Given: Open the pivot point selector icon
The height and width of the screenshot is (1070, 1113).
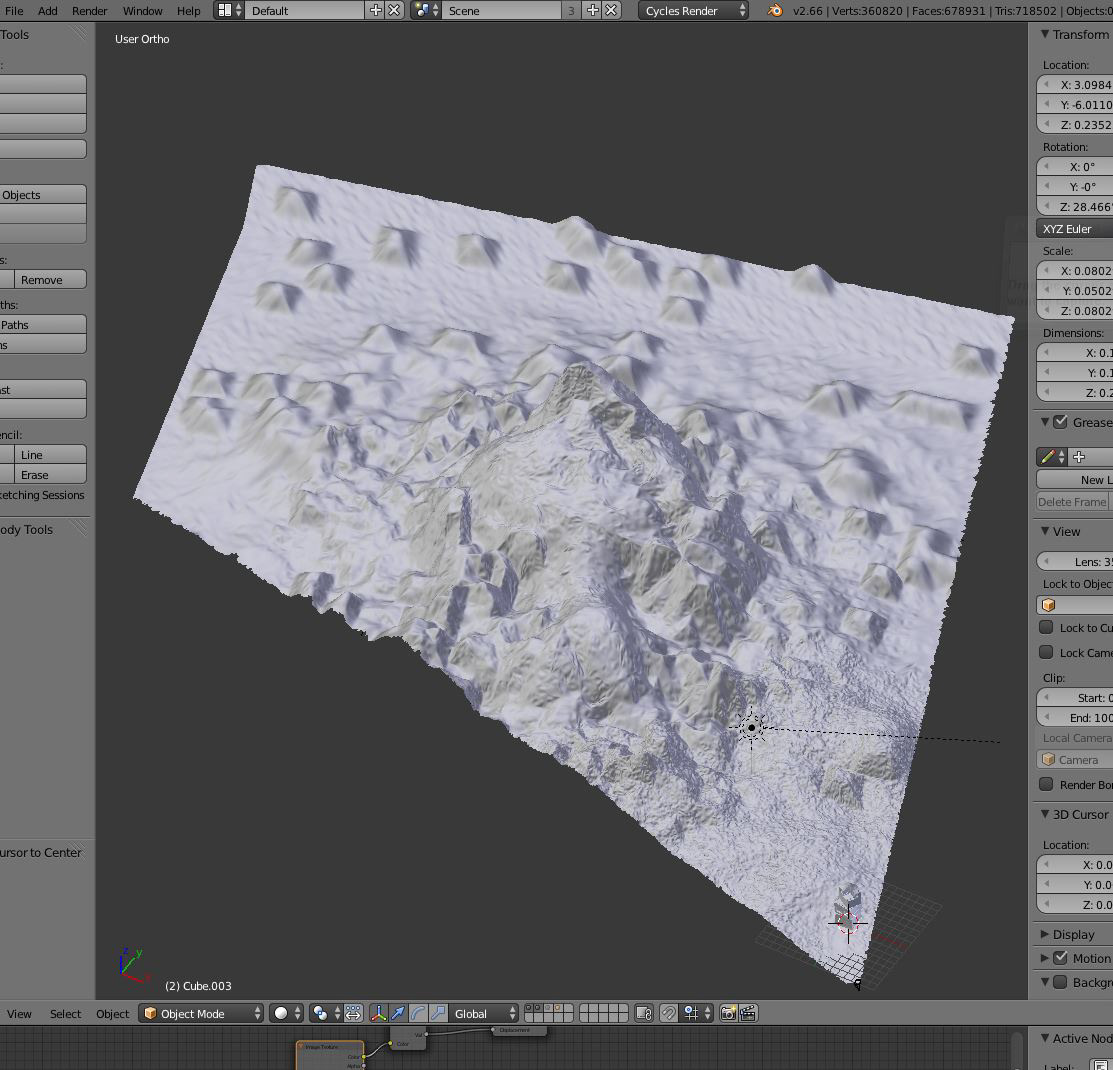Looking at the screenshot, I should click(327, 1013).
